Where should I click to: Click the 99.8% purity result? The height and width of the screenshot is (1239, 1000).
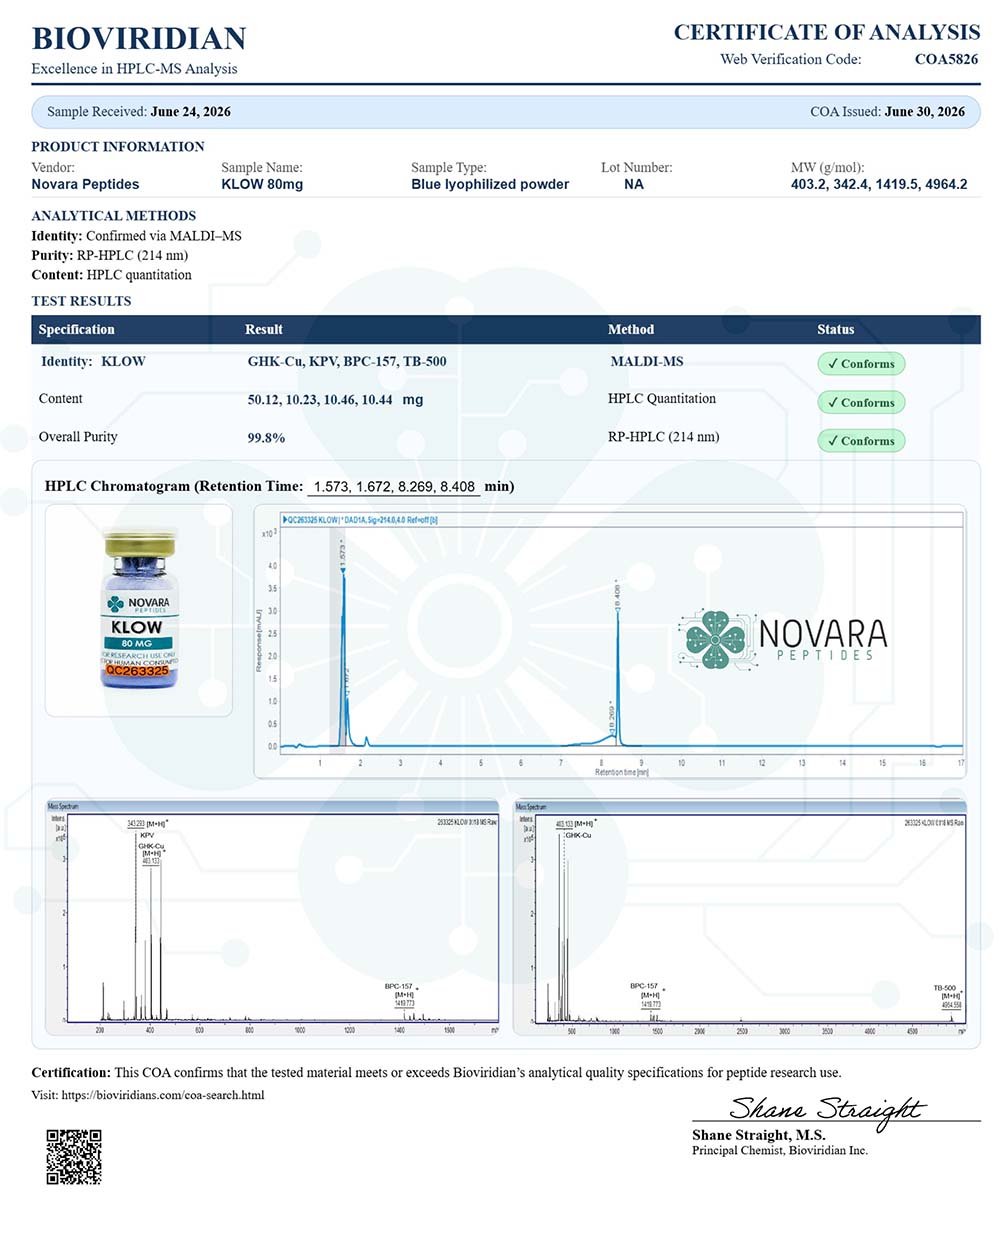tap(266, 438)
